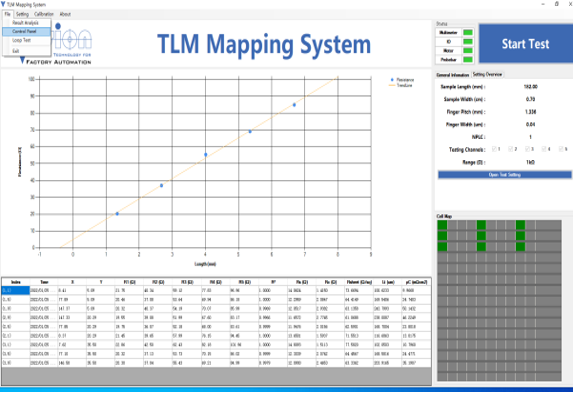Open the File menu
The height and width of the screenshot is (393, 574).
[x=7, y=14]
